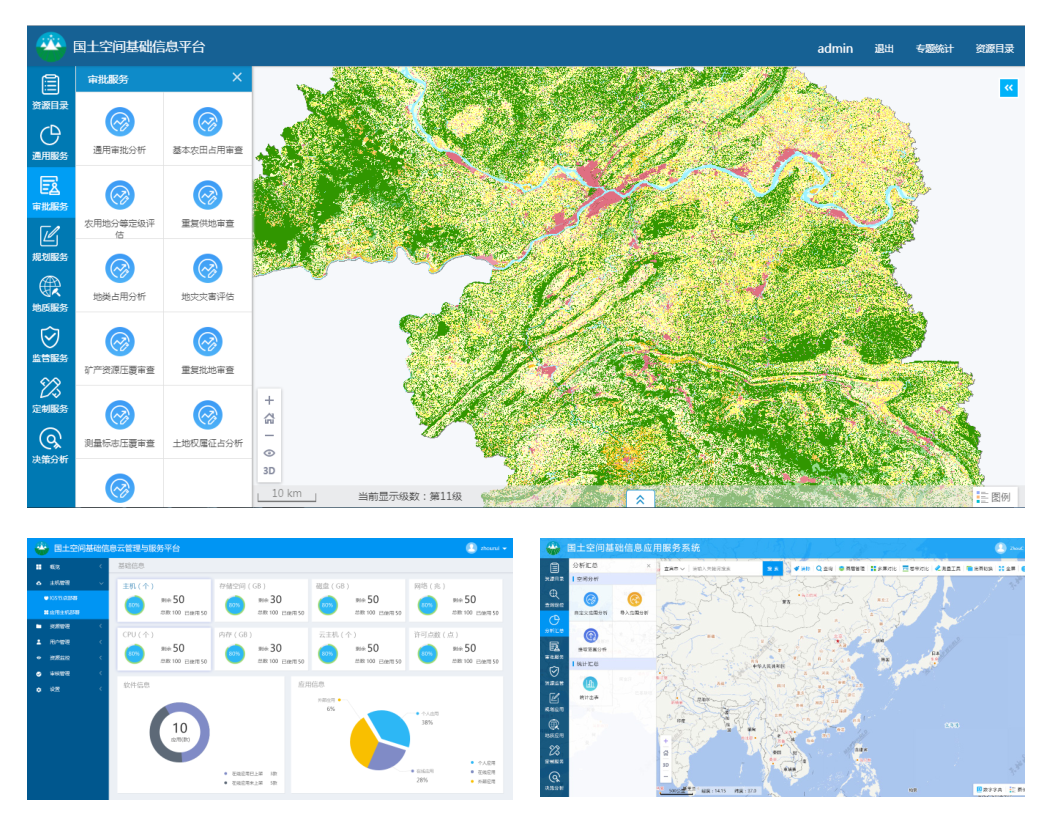Open the zhourui user dropdown
The height and width of the screenshot is (826, 1055).
tap(488, 548)
